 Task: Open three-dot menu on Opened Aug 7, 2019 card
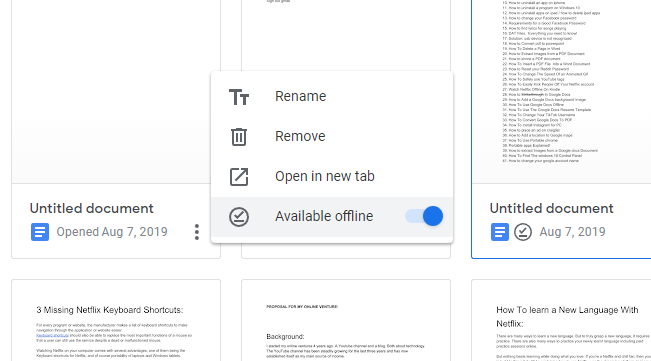click(x=197, y=232)
